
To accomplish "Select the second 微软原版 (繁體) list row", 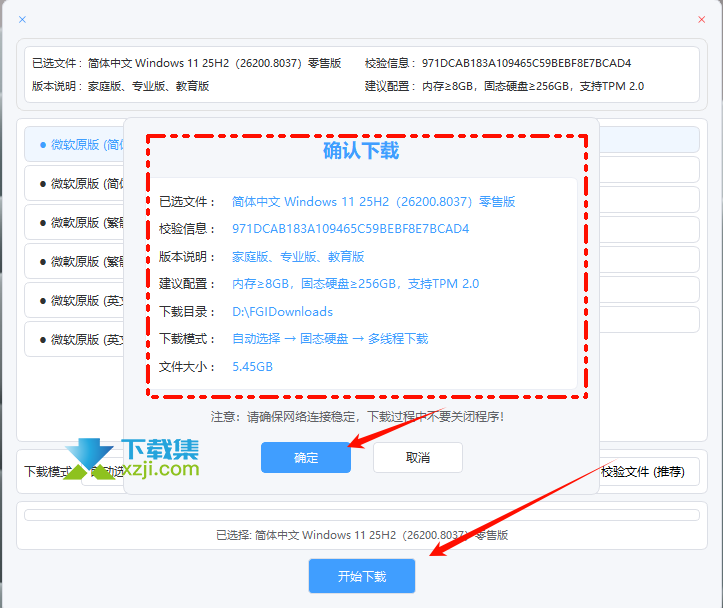I will click(x=74, y=262).
